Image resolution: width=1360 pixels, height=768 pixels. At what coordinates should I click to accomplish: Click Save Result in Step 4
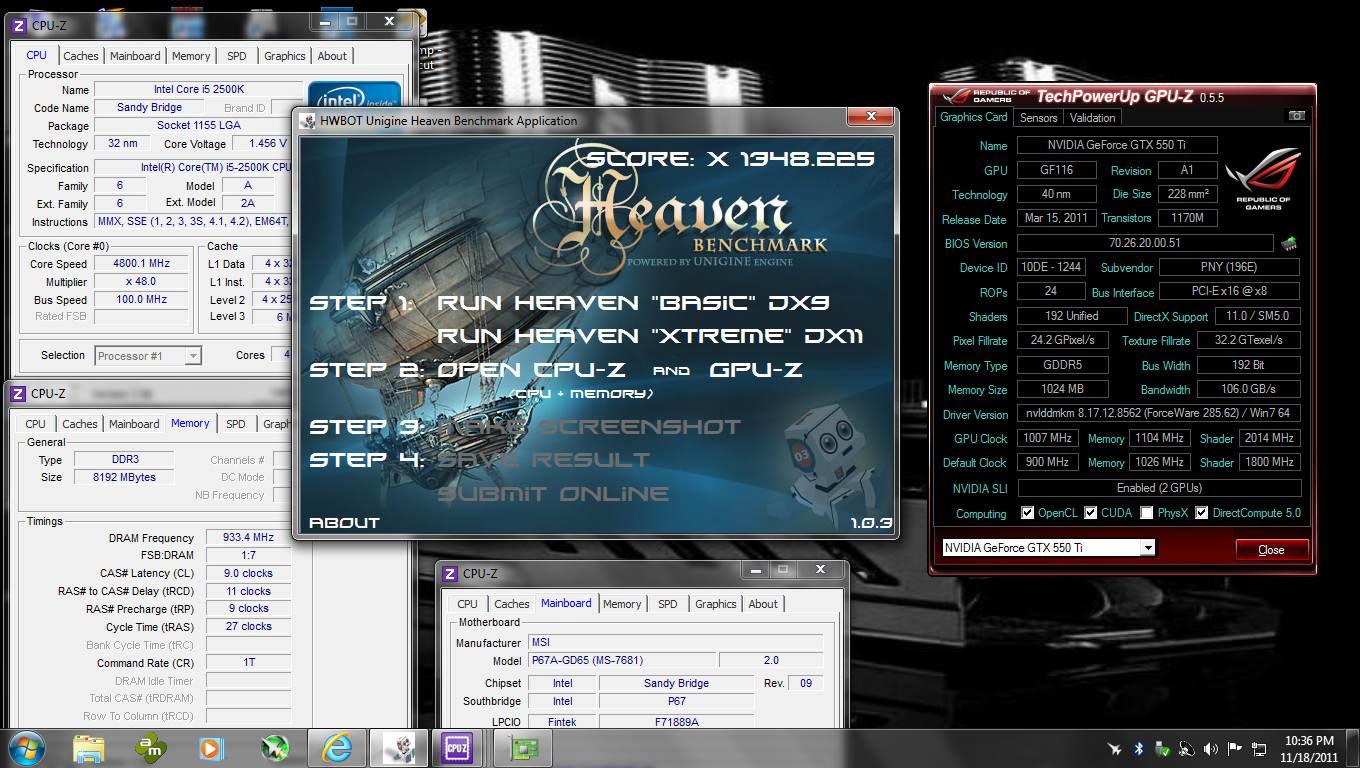click(x=544, y=460)
